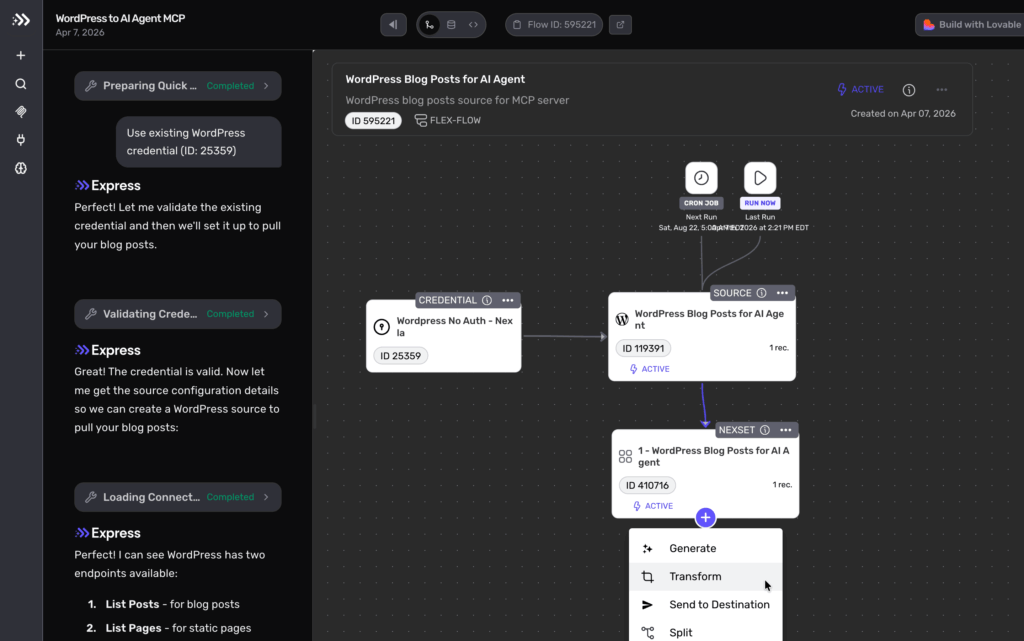This screenshot has height=641, width=1024.
Task: Switch to the code view icon
Action: (473, 25)
